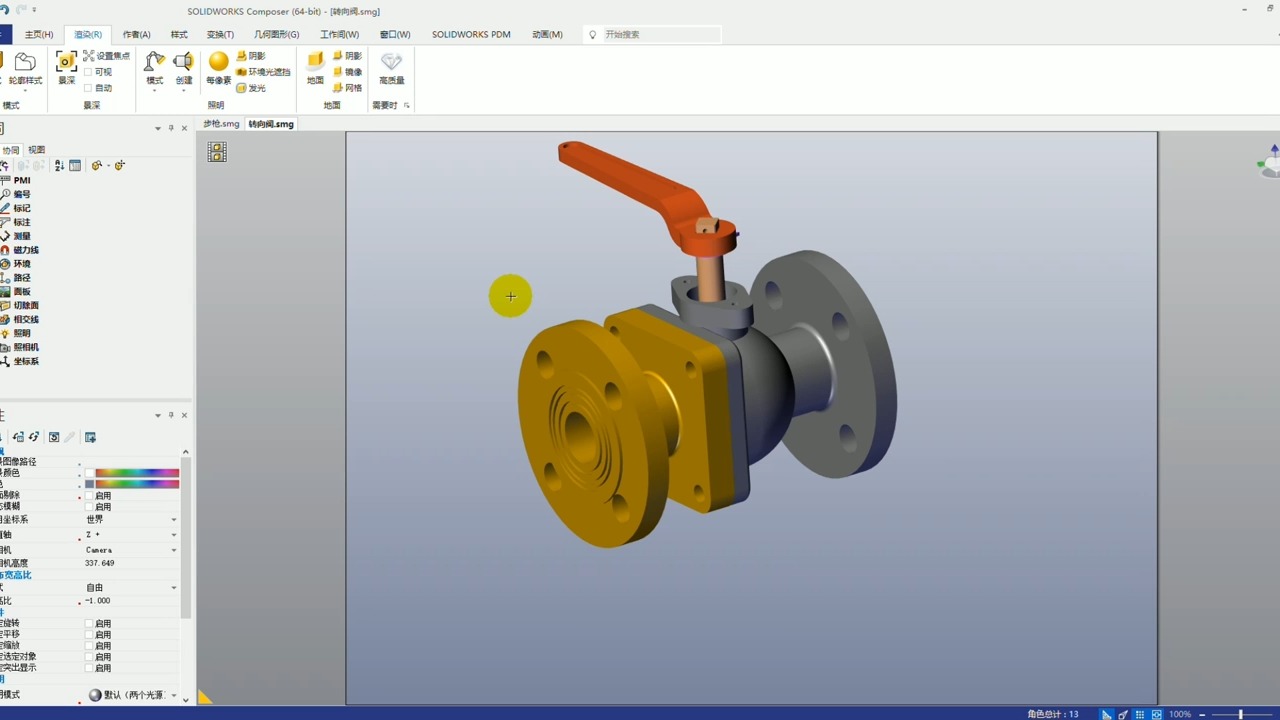
Task: Select the PMI tree item
Action: pyautogui.click(x=22, y=180)
